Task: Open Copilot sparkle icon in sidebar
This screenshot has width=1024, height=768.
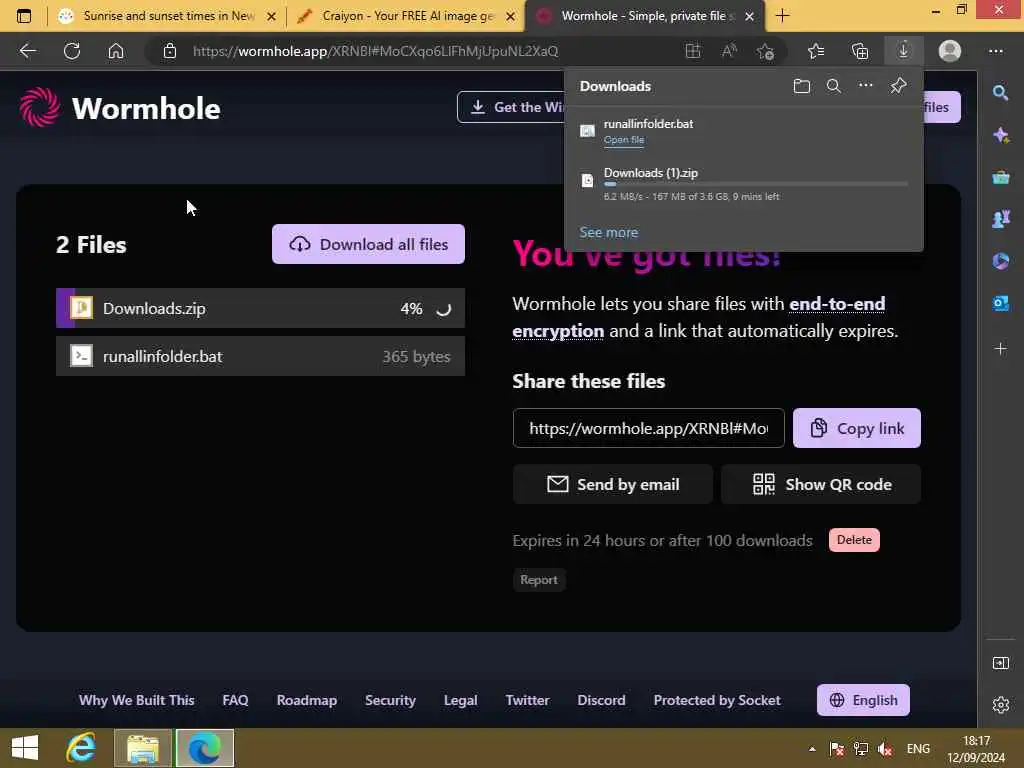Action: point(1000,135)
